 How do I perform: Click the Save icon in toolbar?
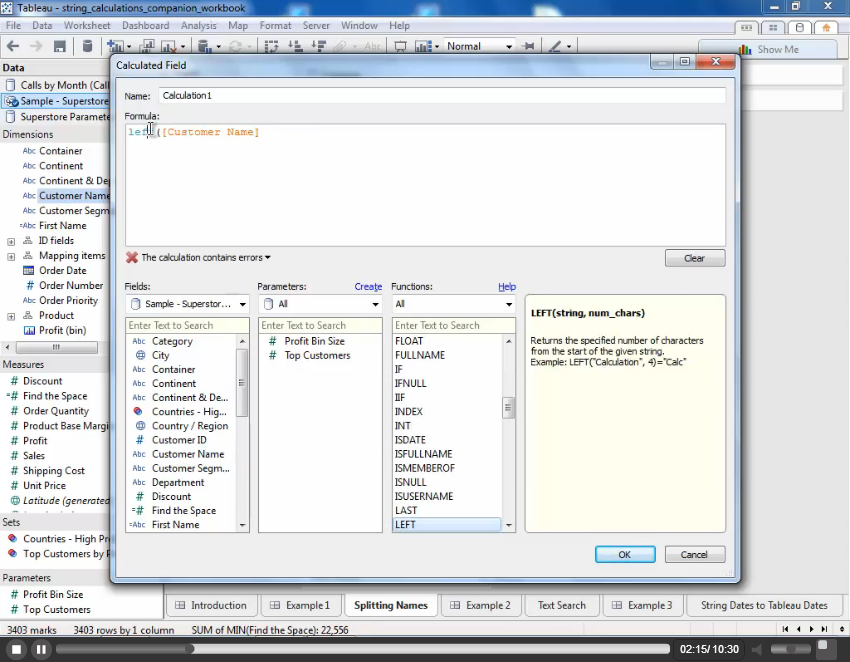(x=60, y=46)
